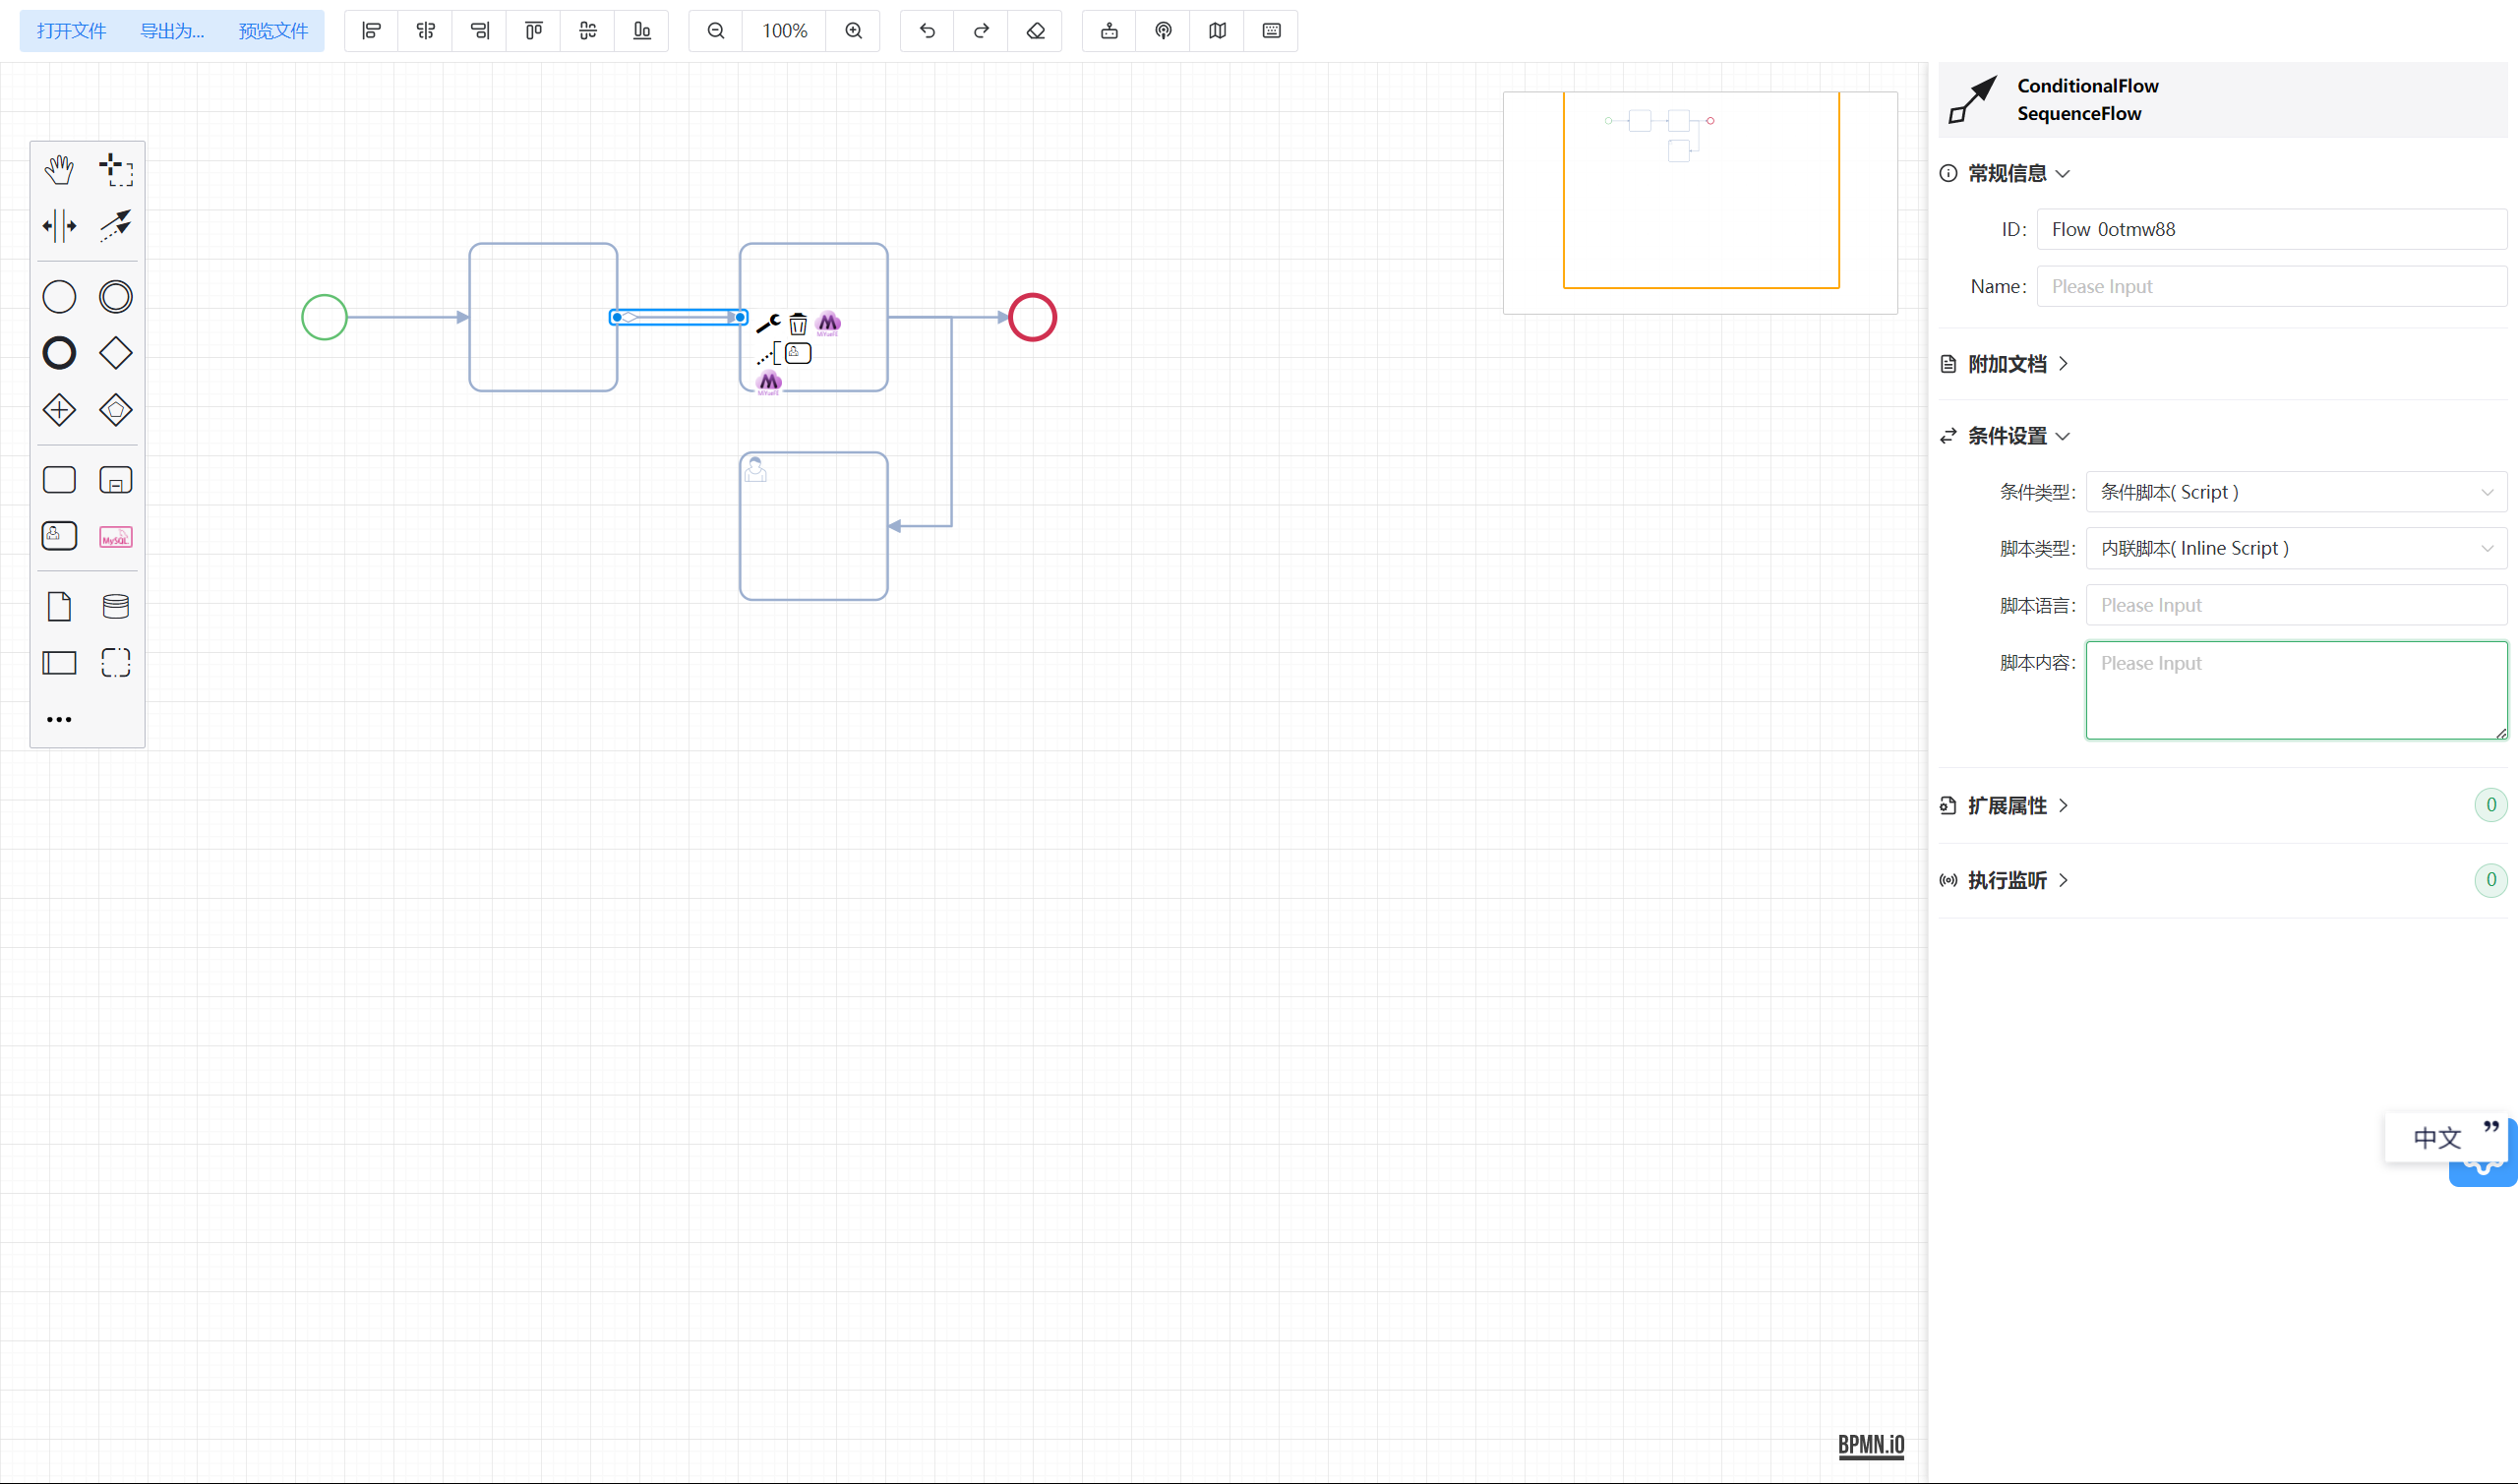This screenshot has height=1484, width=2518.
Task: Activate the global connect arrow tool
Action: click(x=116, y=226)
